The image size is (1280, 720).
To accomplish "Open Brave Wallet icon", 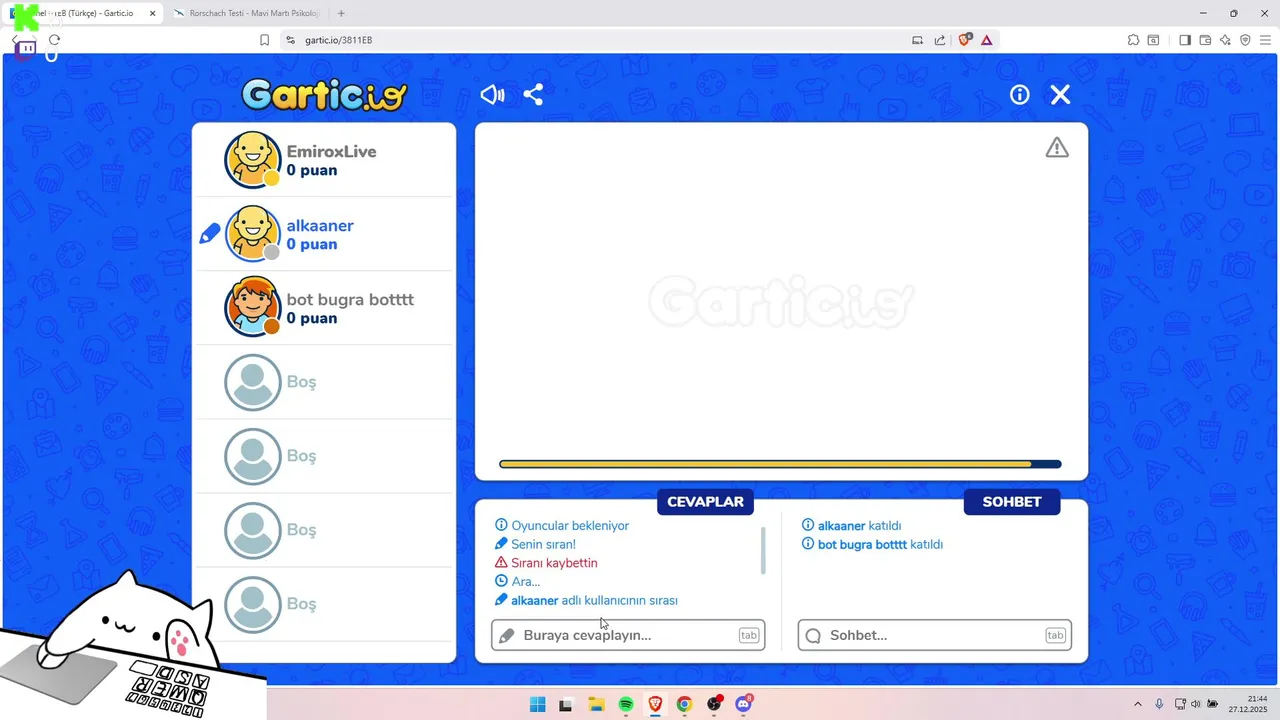I will coord(1205,40).
